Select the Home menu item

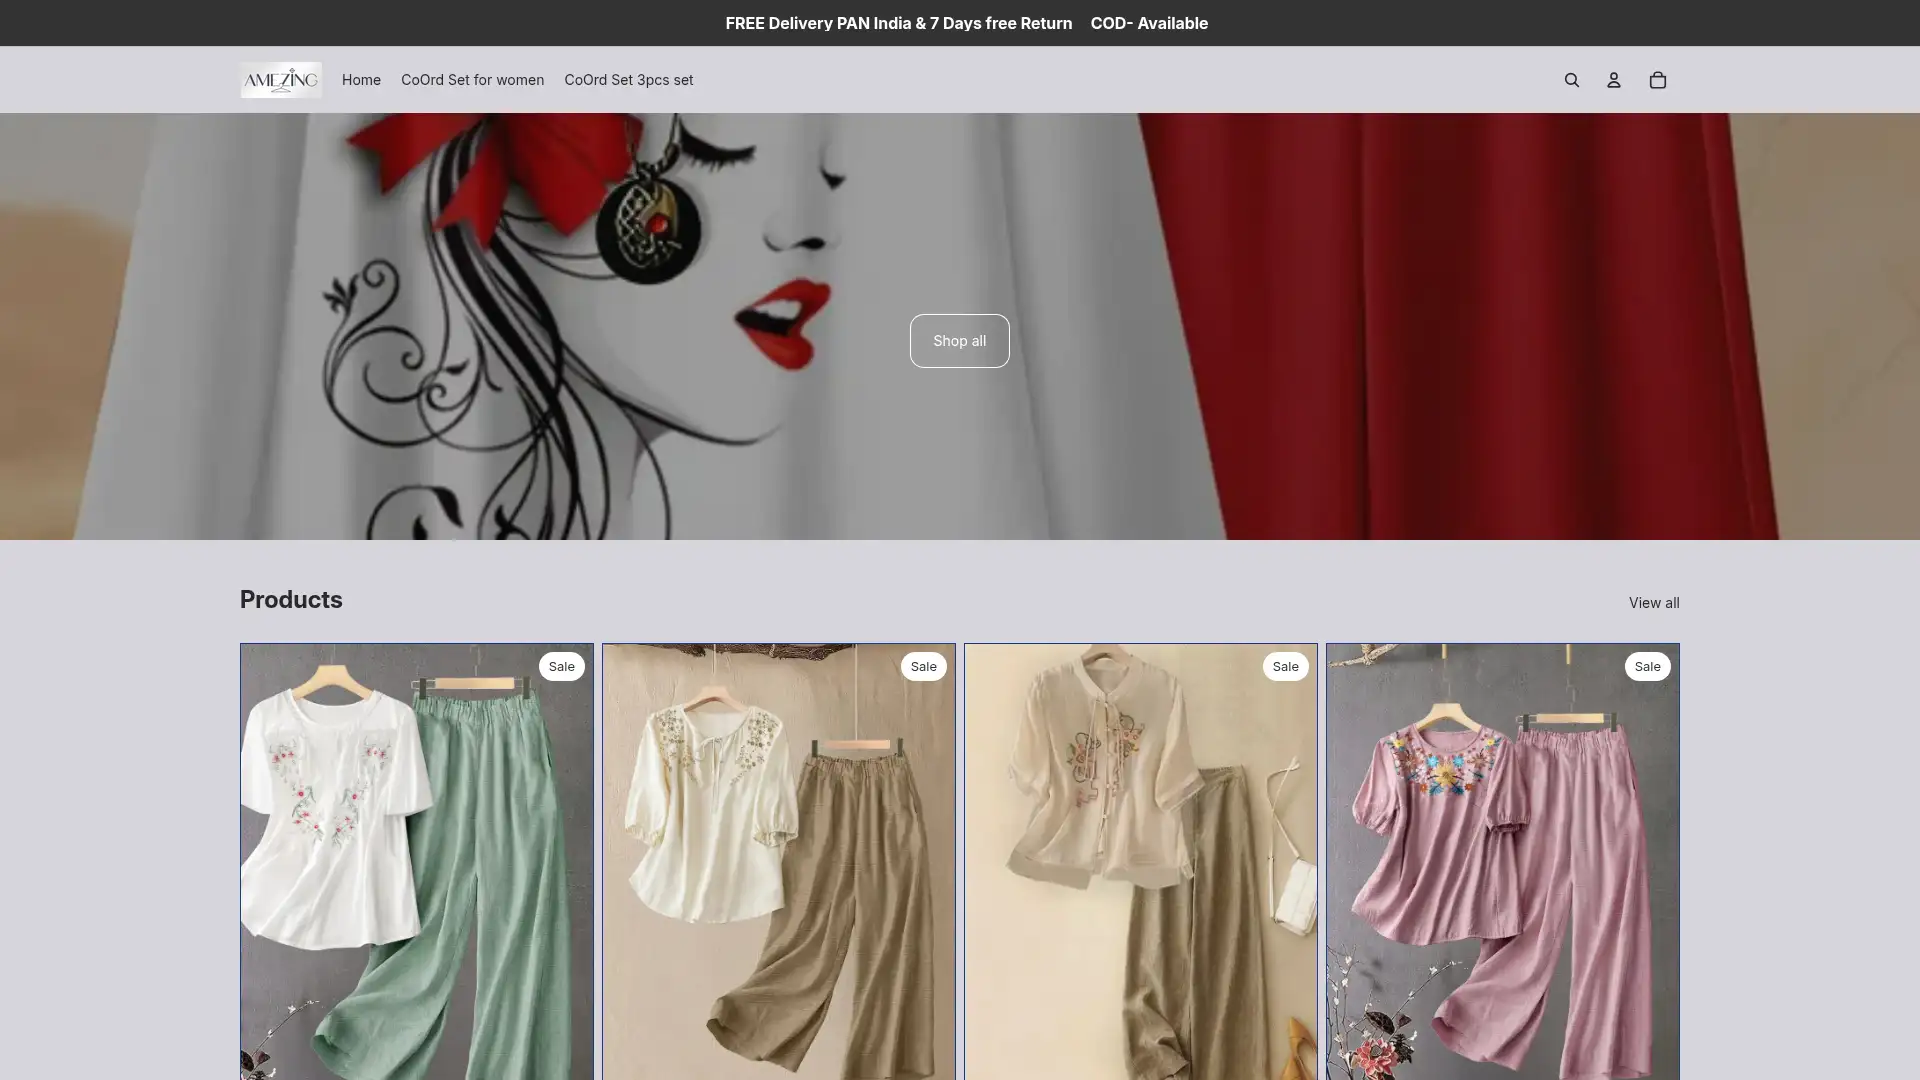tap(361, 79)
